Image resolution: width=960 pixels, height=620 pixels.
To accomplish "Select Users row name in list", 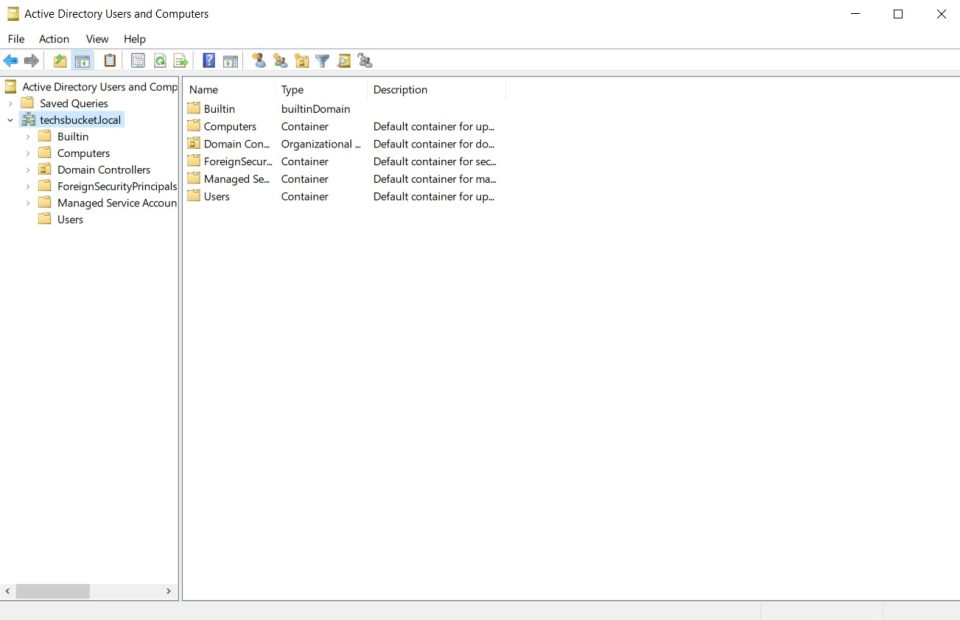I will (x=217, y=196).
